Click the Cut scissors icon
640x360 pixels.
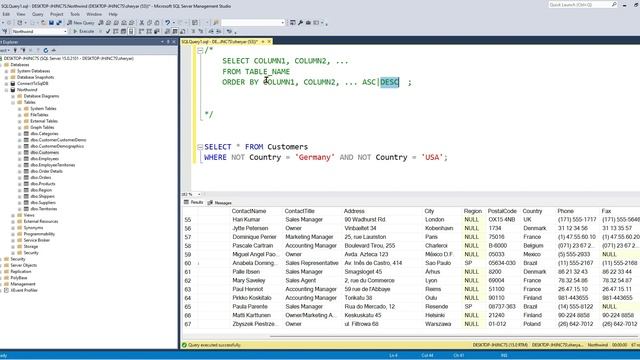pyautogui.click(x=142, y=23)
